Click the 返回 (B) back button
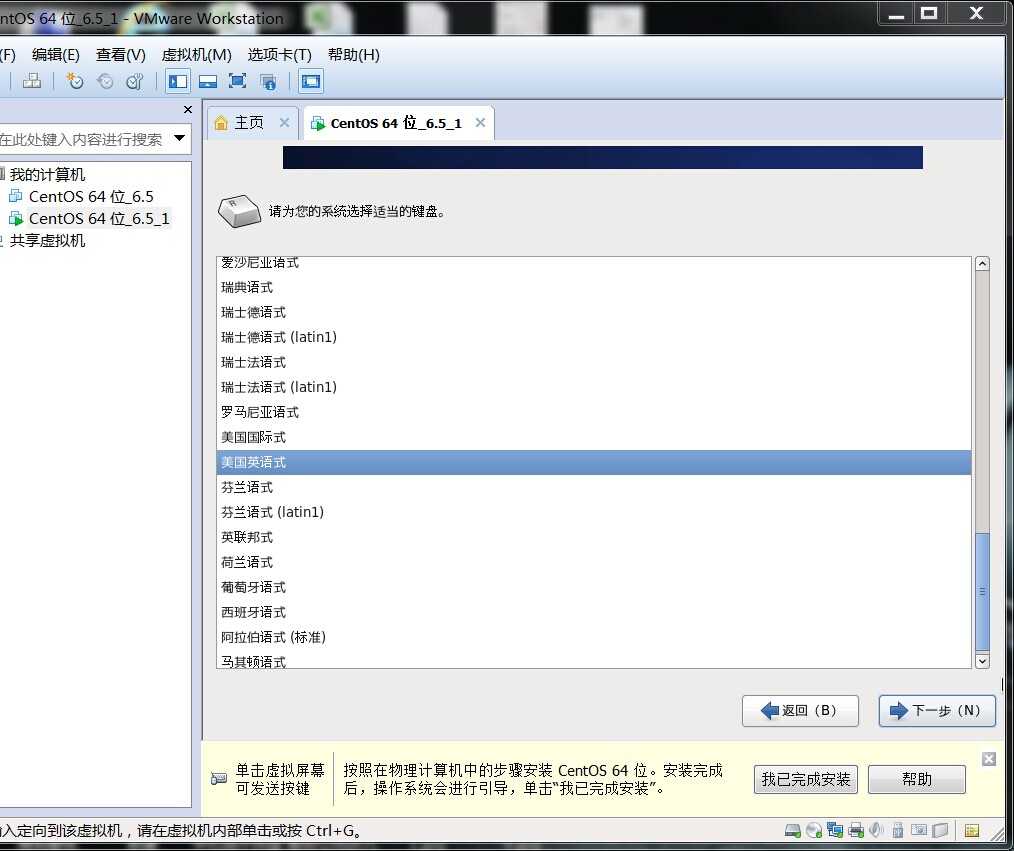This screenshot has width=1014, height=851. [x=801, y=711]
